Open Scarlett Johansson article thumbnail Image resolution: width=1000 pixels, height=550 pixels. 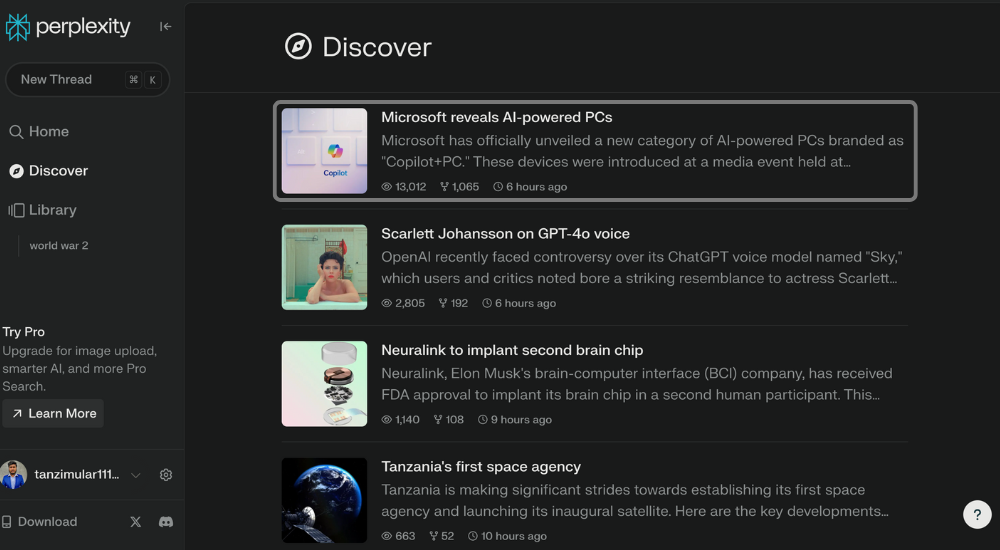pos(325,267)
